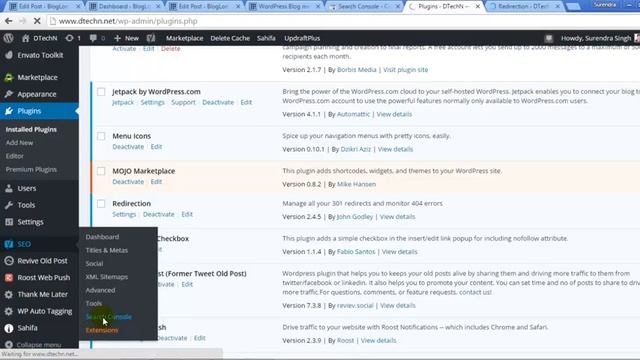
Task: Click the browser back arrow
Action: pos(8,21)
